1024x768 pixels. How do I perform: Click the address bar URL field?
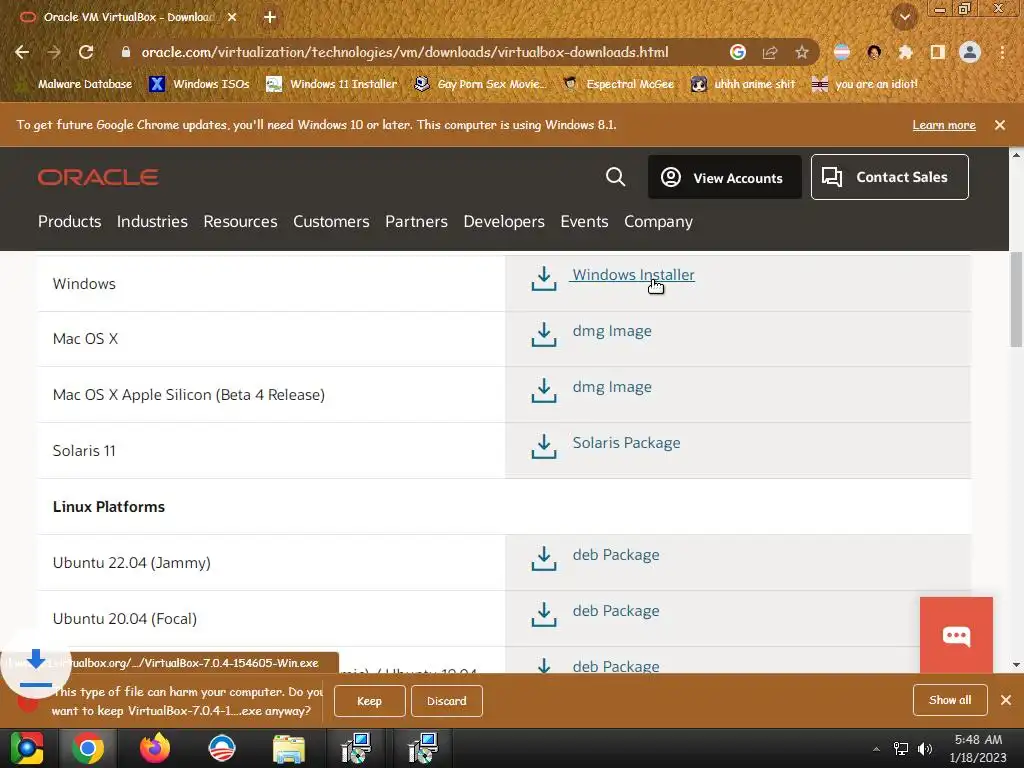(x=405, y=52)
